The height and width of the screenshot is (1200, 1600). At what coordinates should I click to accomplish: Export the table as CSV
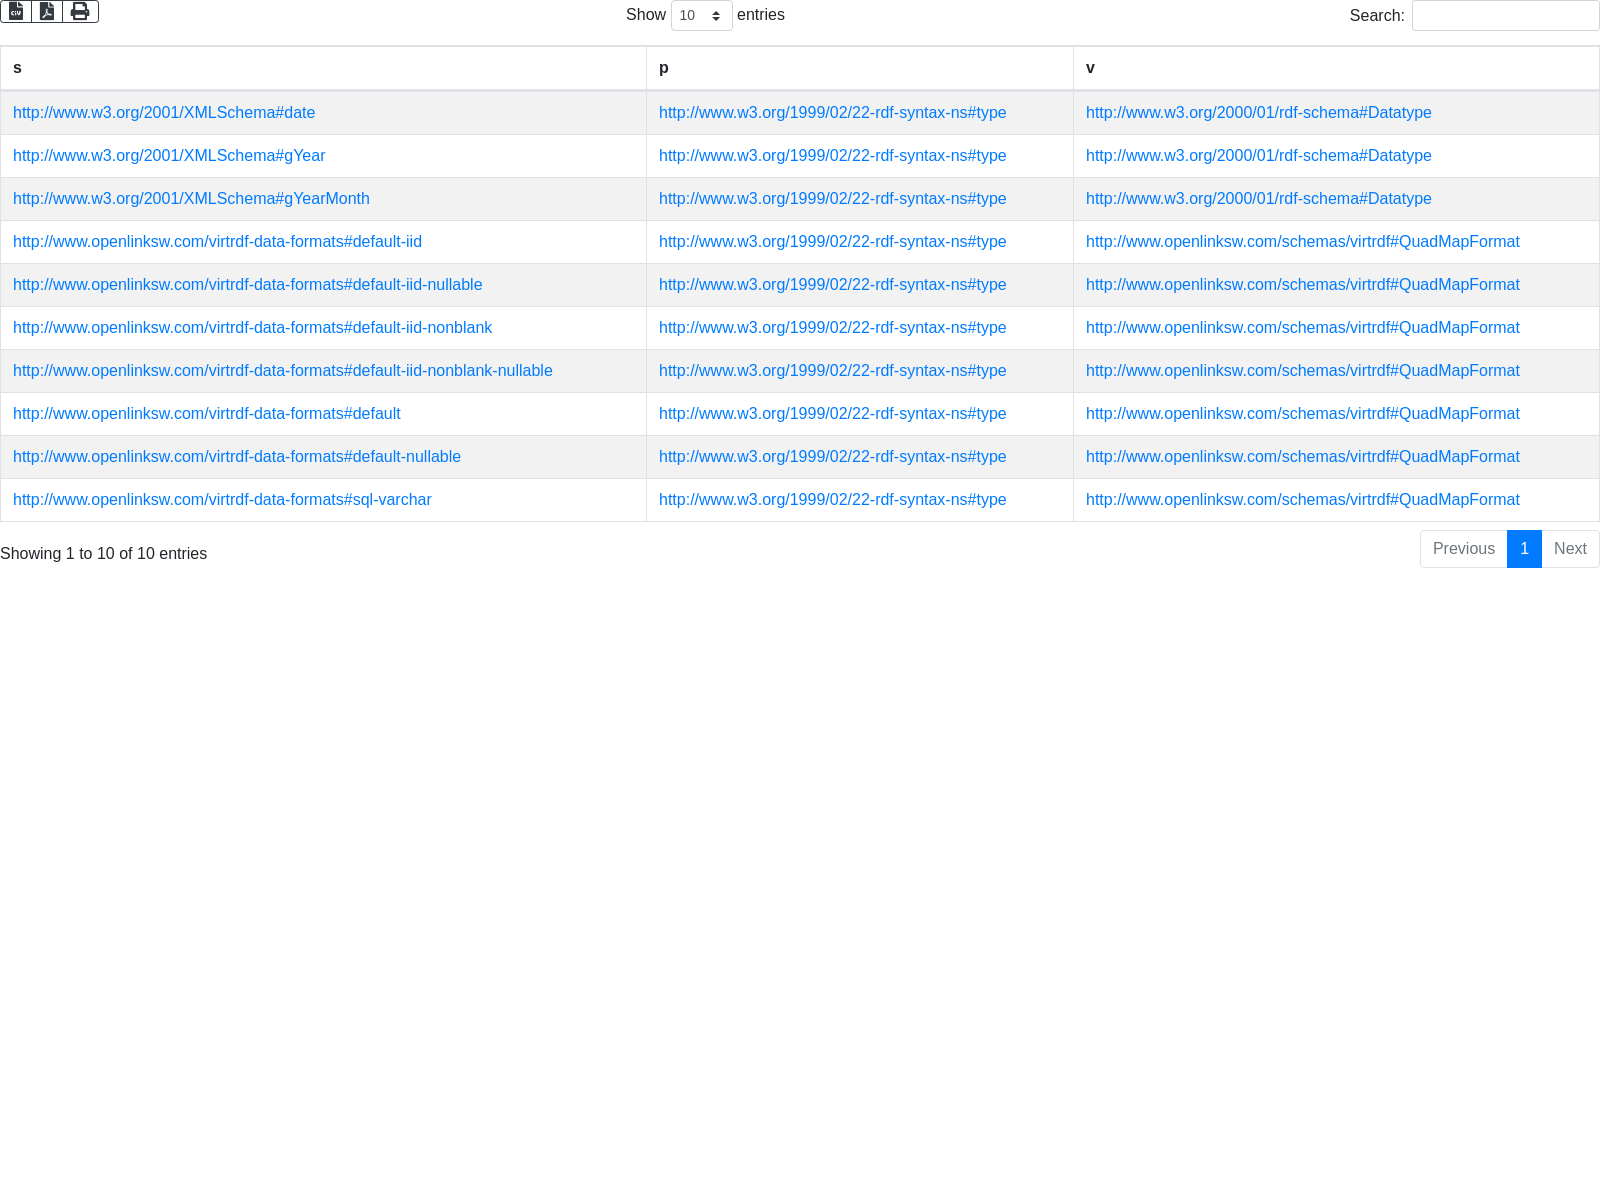(x=16, y=11)
